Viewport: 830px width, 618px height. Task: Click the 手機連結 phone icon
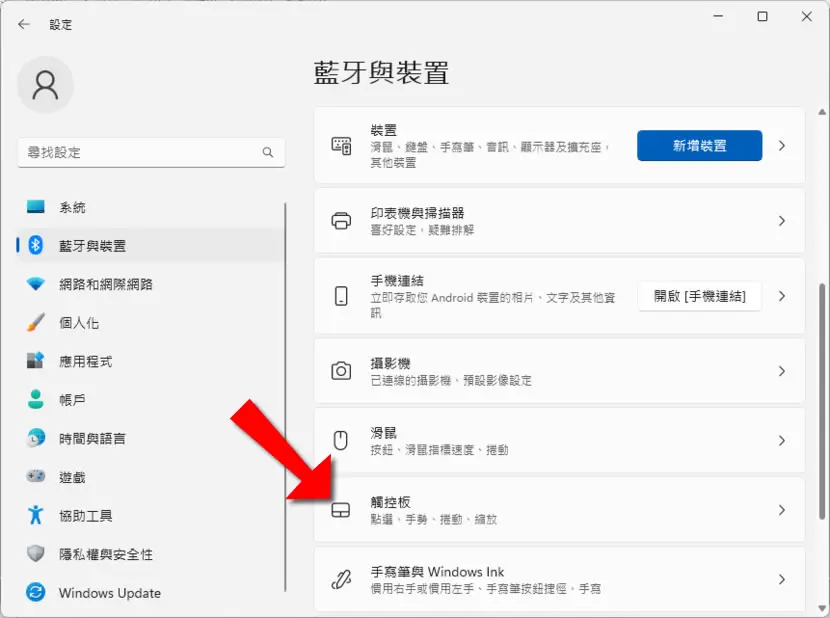pos(341,296)
